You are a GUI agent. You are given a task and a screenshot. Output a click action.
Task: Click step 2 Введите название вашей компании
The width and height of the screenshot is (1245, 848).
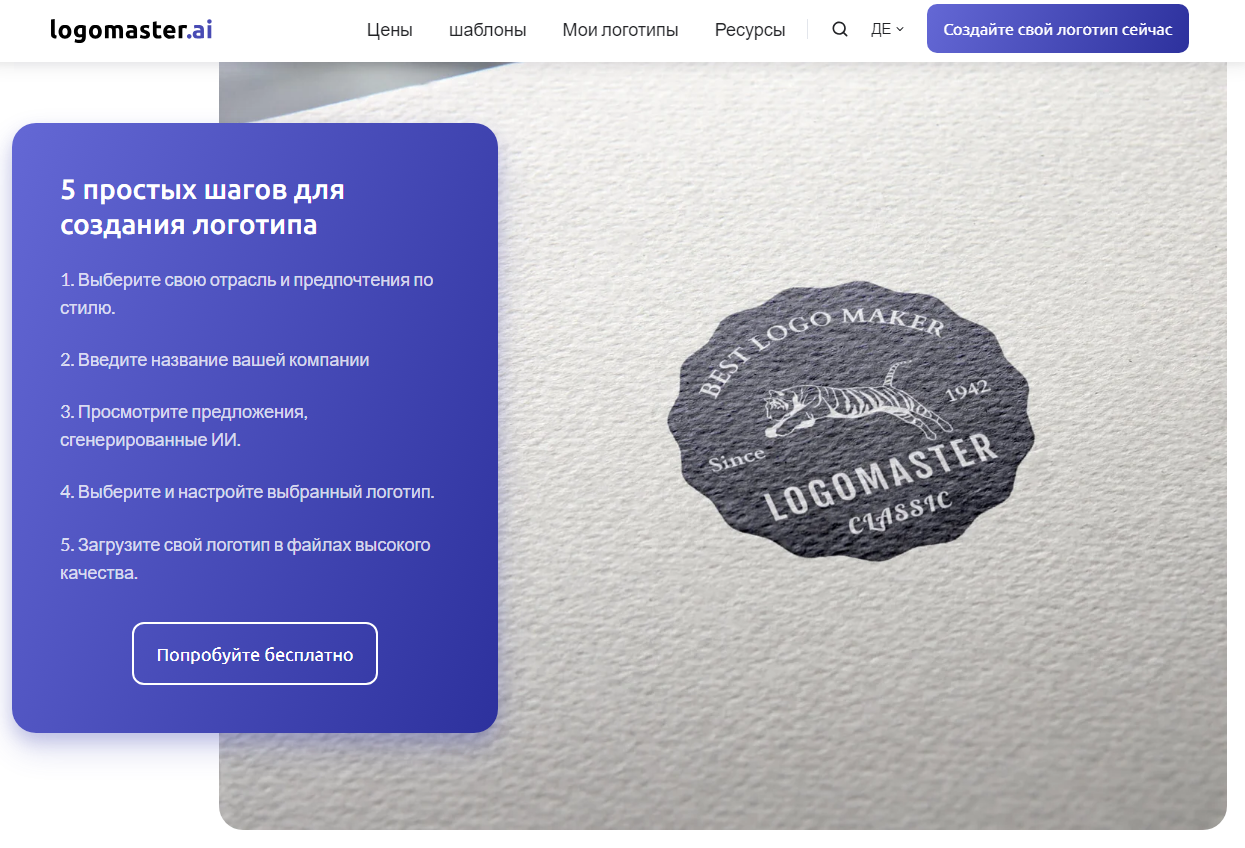pyautogui.click(x=215, y=359)
